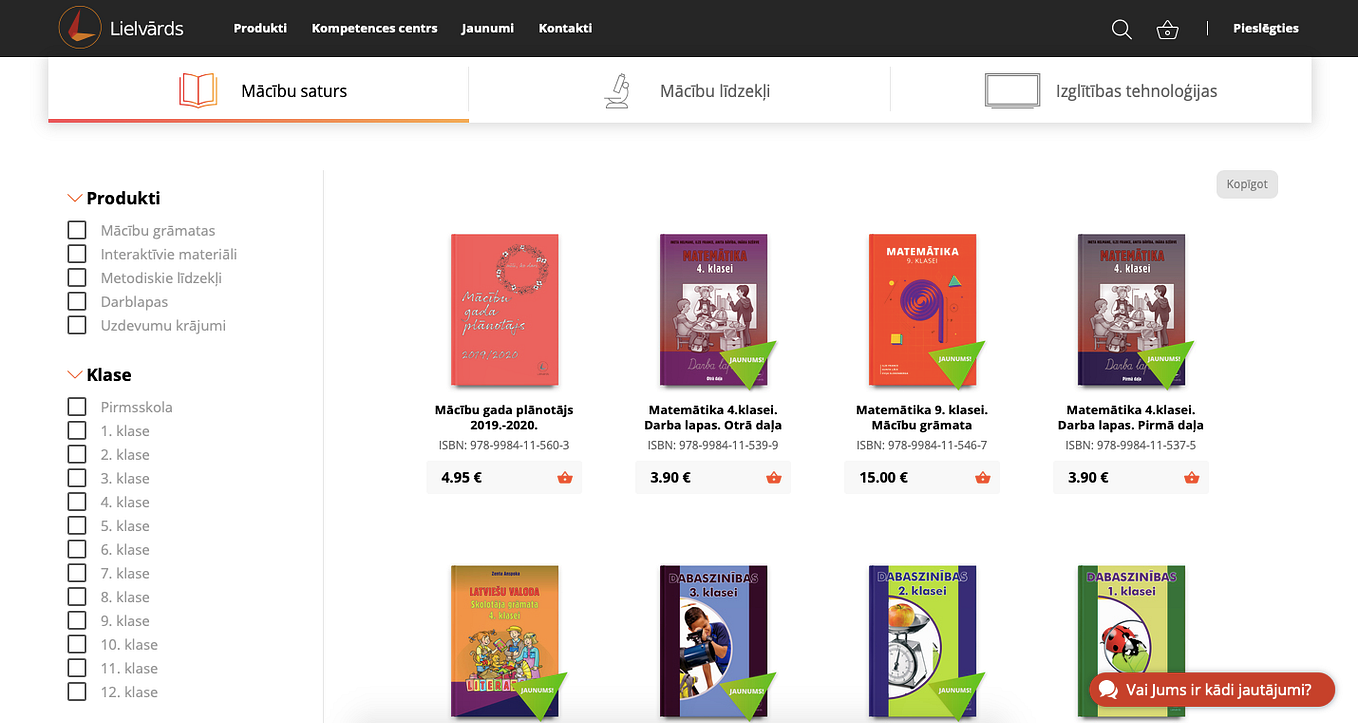The image size is (1358, 723).
Task: Open the Kompetences centrs menu
Action: click(x=374, y=28)
